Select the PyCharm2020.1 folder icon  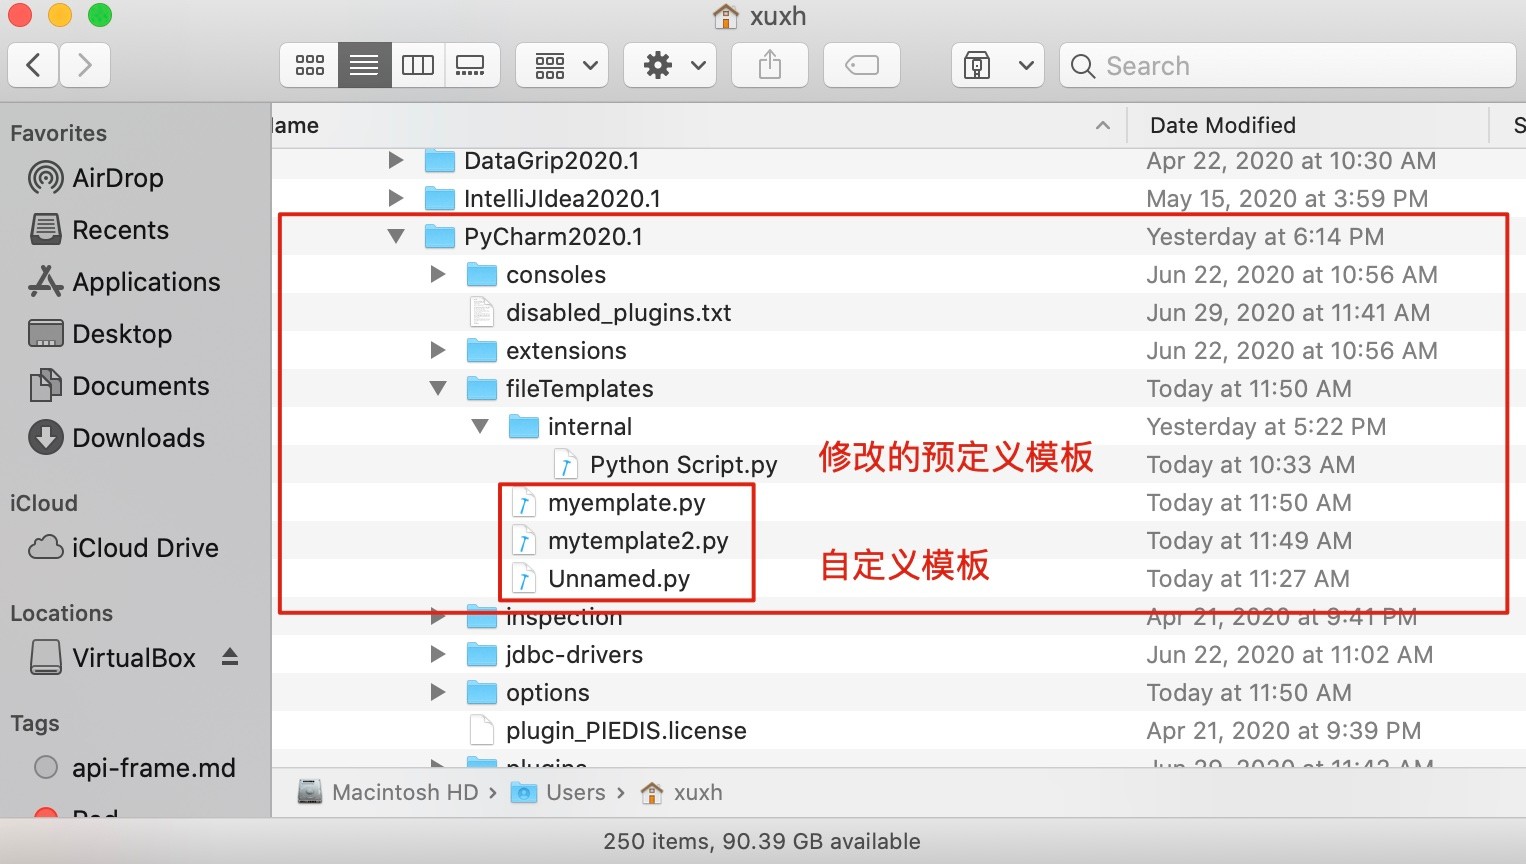tap(440, 236)
